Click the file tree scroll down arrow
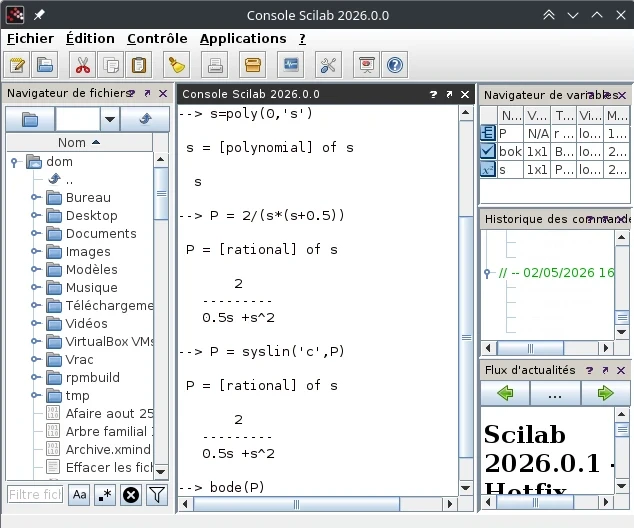This screenshot has width=634, height=528. click(x=161, y=471)
